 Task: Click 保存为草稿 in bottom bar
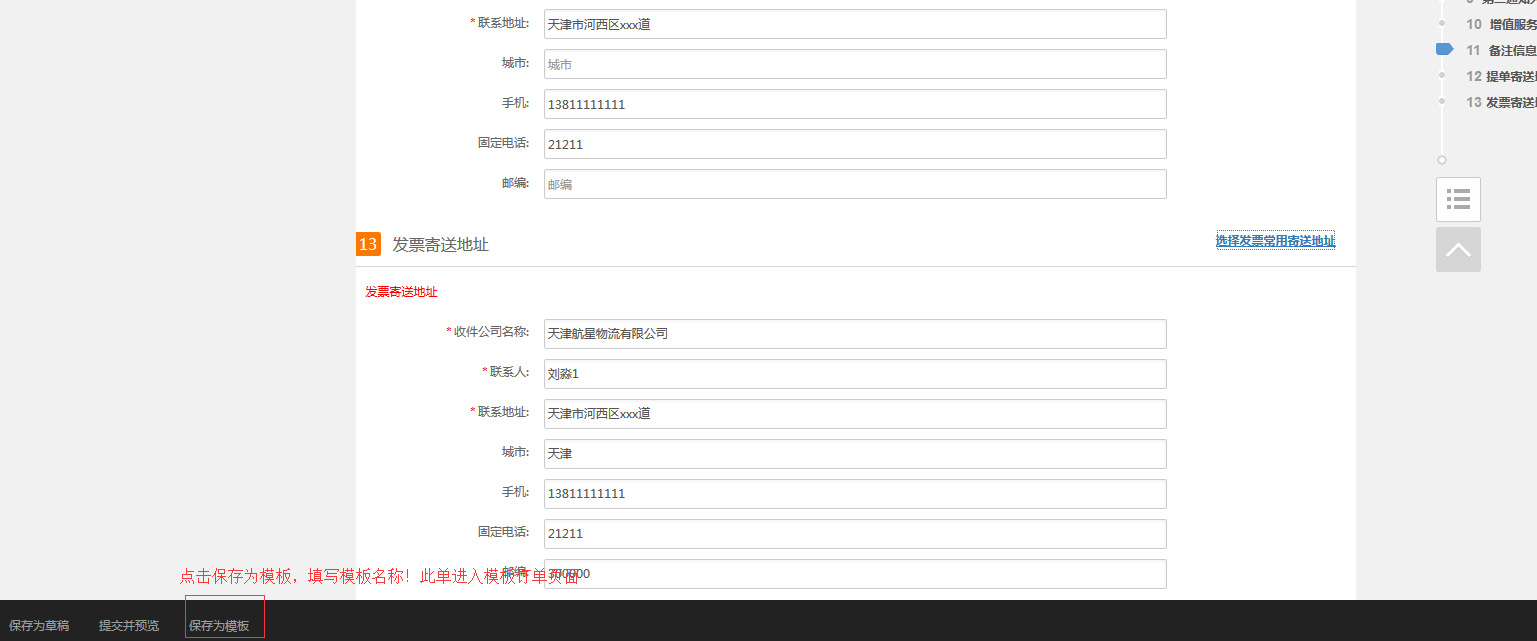click(x=39, y=626)
